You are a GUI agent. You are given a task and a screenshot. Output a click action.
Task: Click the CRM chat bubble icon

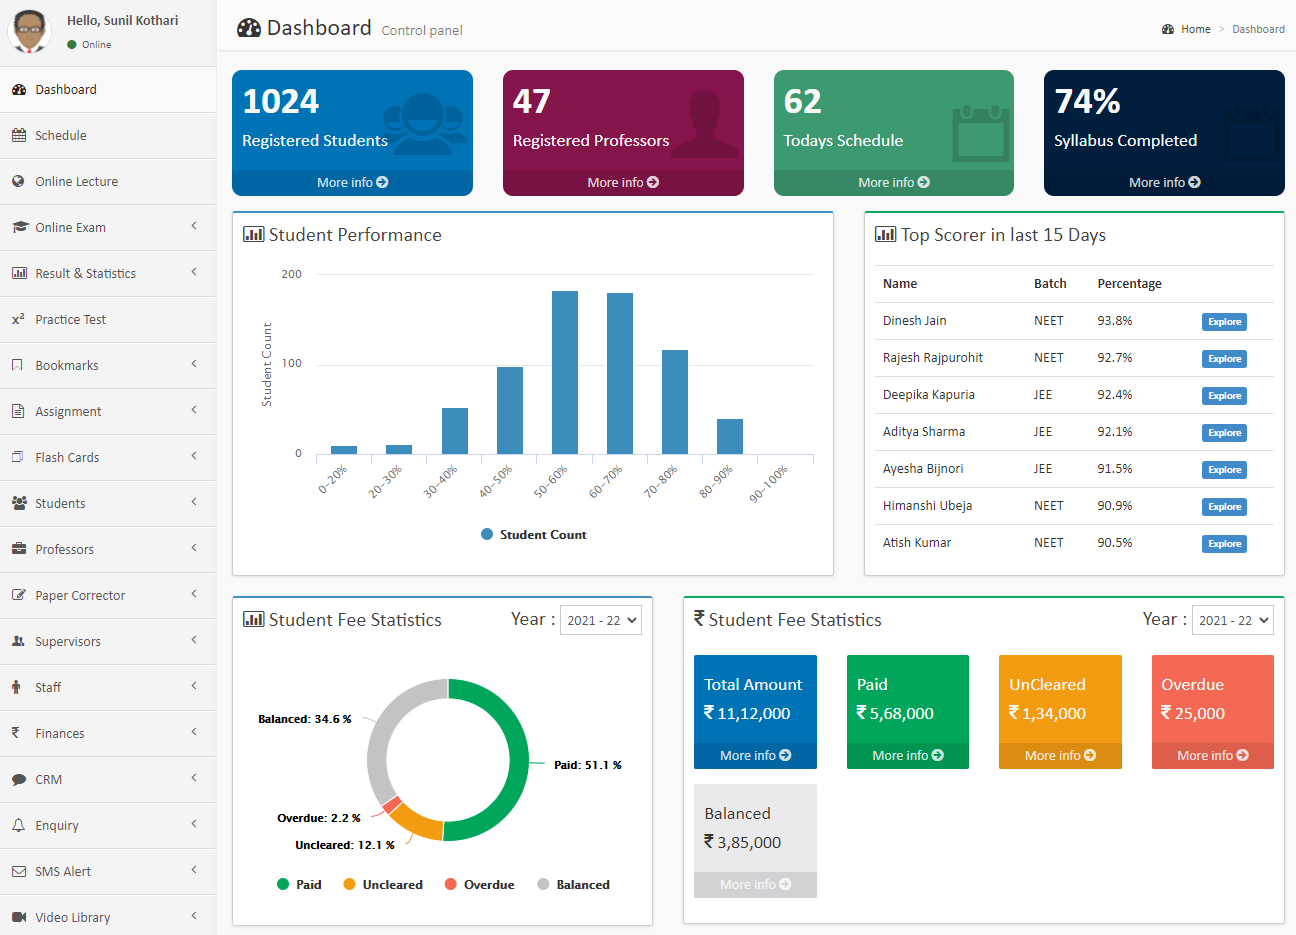point(19,779)
